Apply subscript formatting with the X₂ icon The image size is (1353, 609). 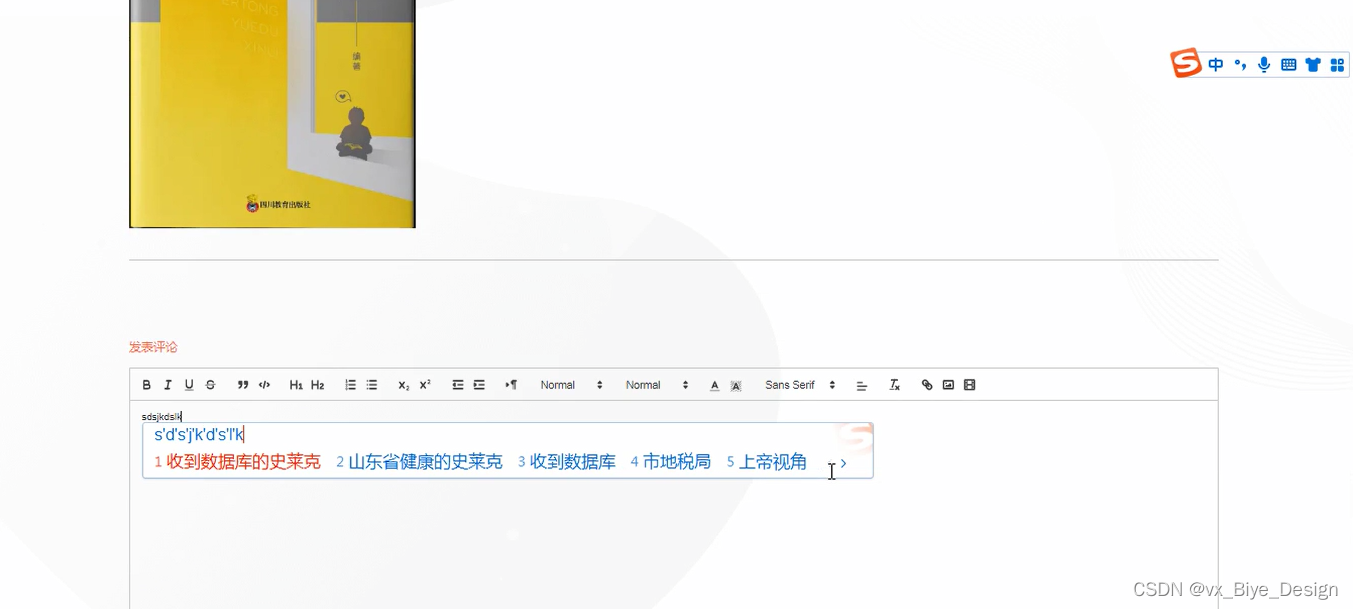(404, 385)
